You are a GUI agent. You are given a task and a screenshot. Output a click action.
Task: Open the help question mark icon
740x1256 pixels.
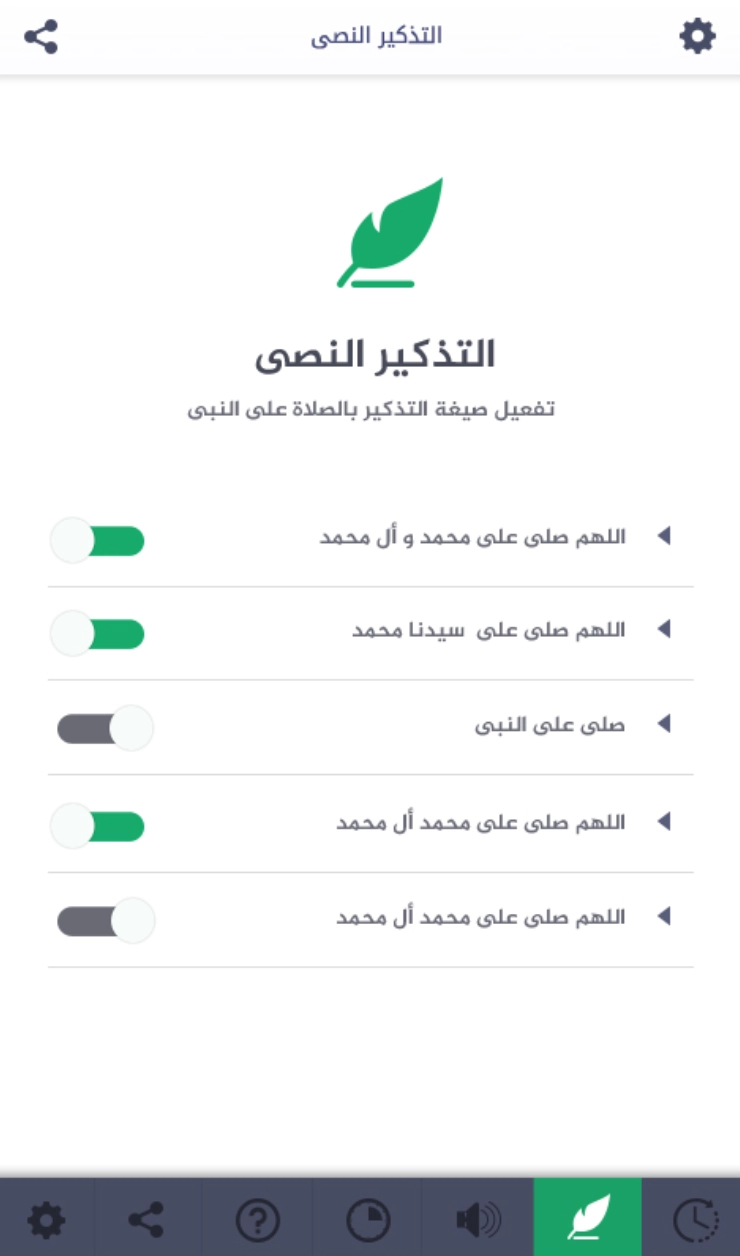[x=257, y=1219]
